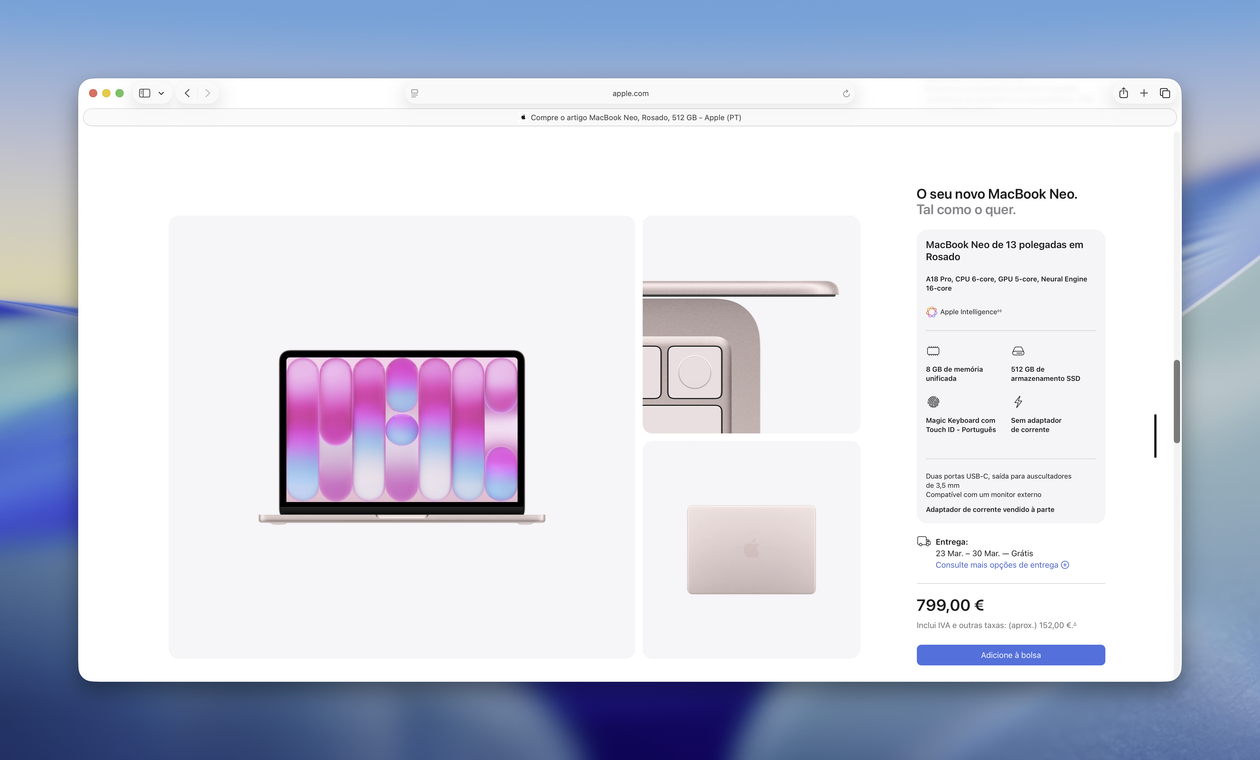Open the tab overview icon

tap(1164, 92)
